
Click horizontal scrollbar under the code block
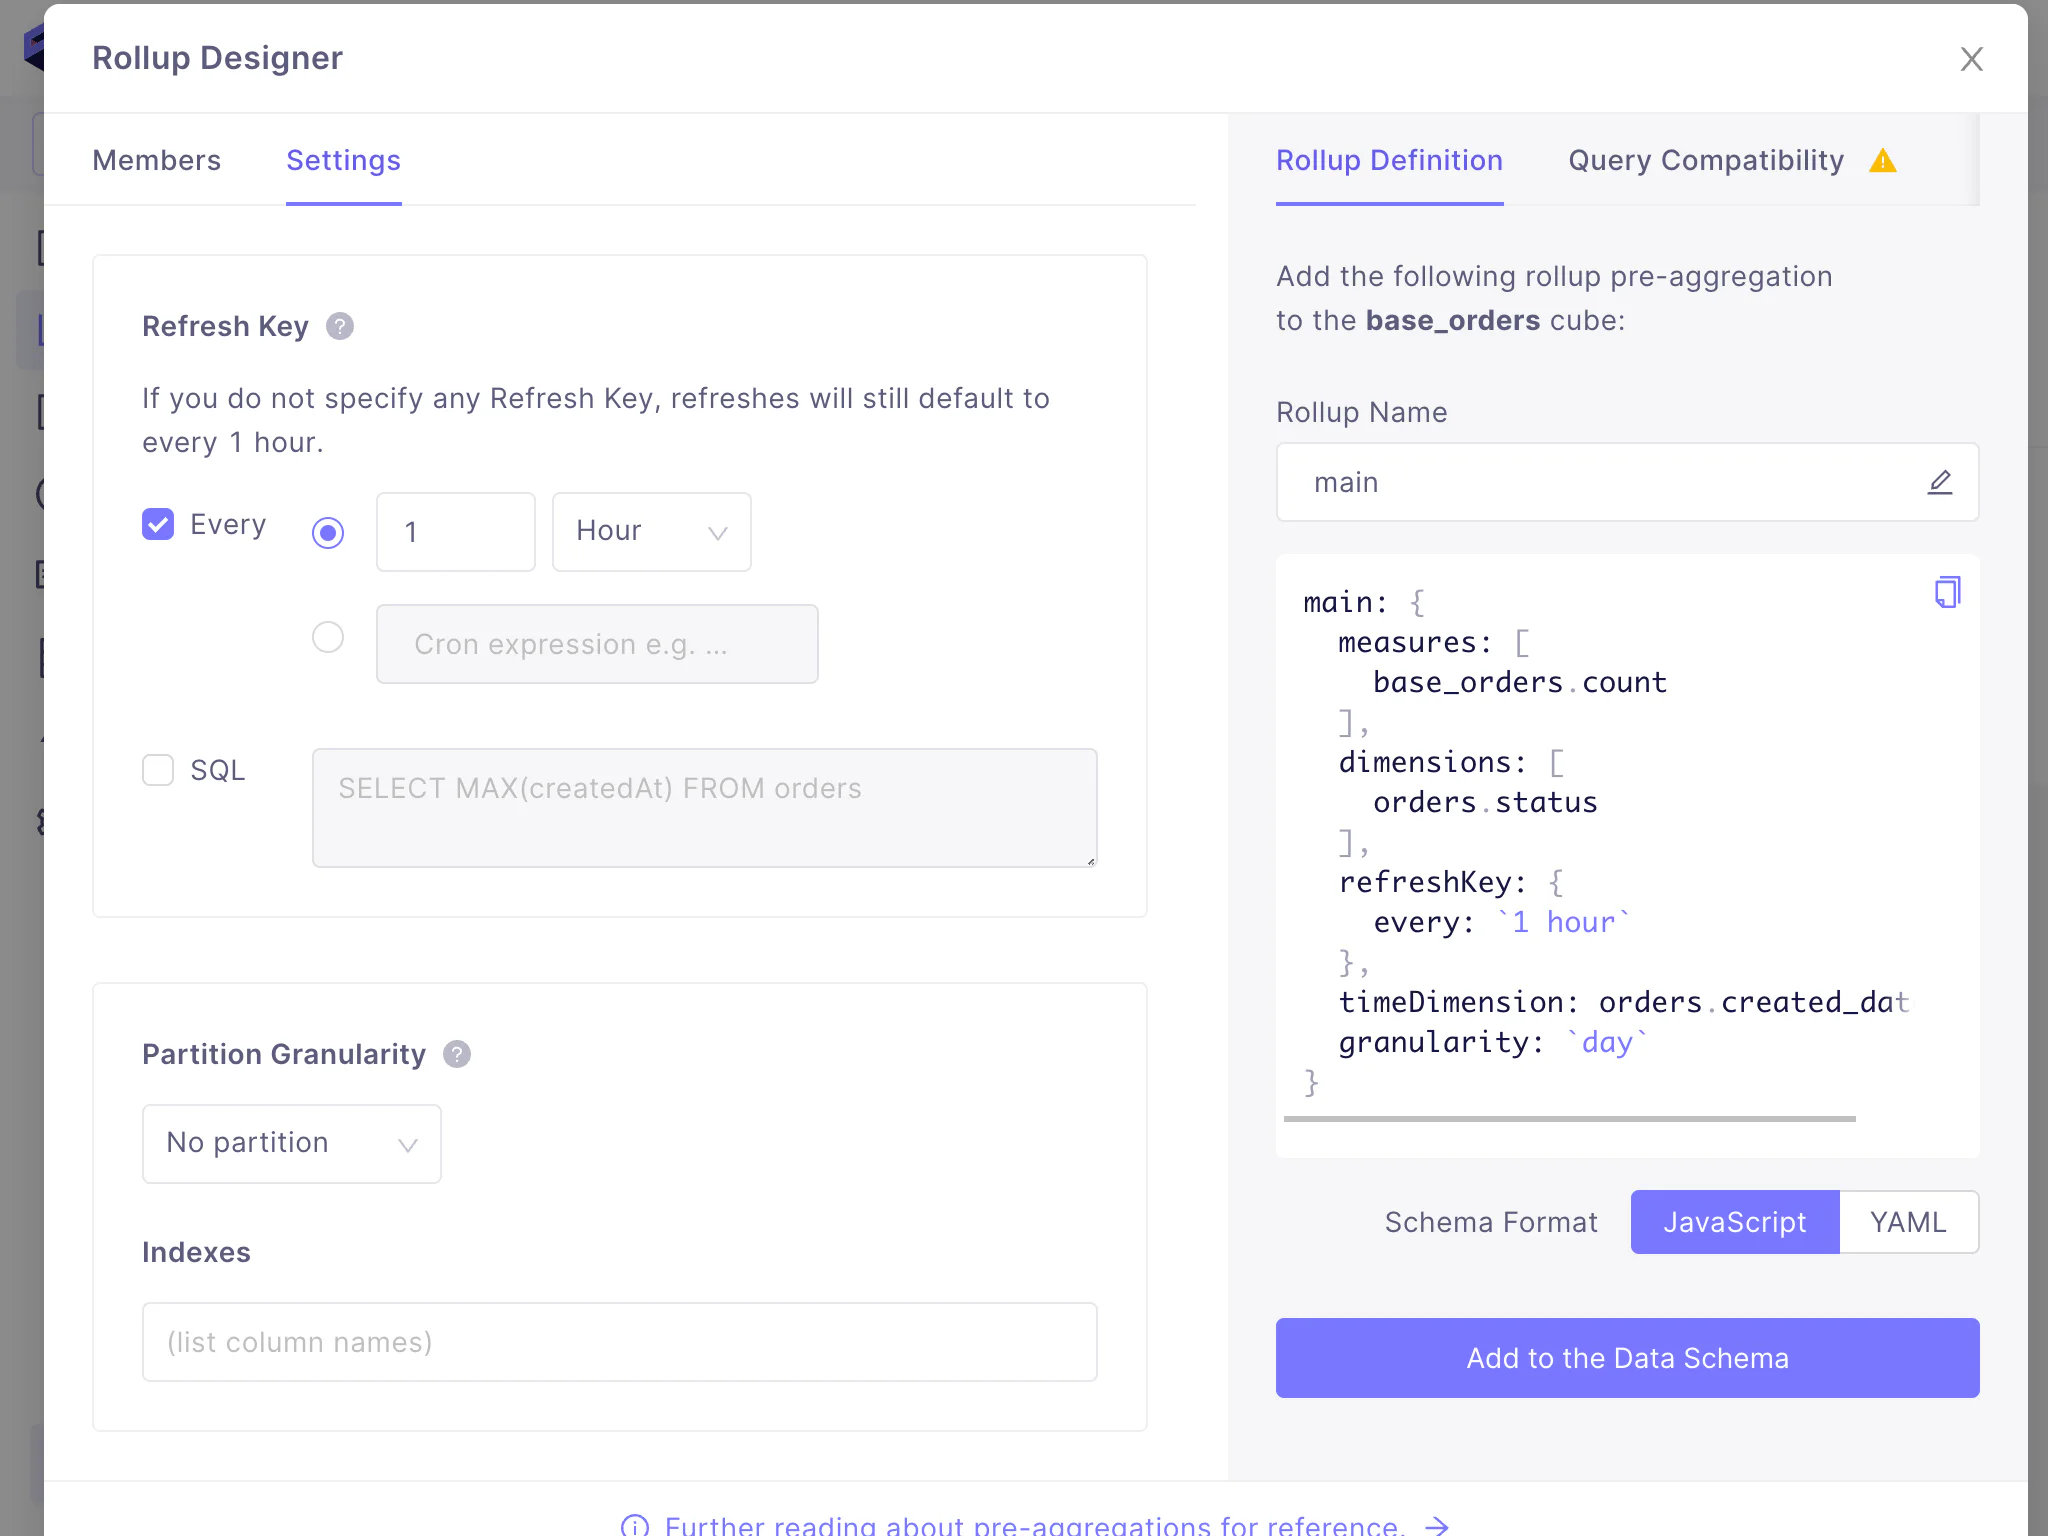click(1569, 1119)
